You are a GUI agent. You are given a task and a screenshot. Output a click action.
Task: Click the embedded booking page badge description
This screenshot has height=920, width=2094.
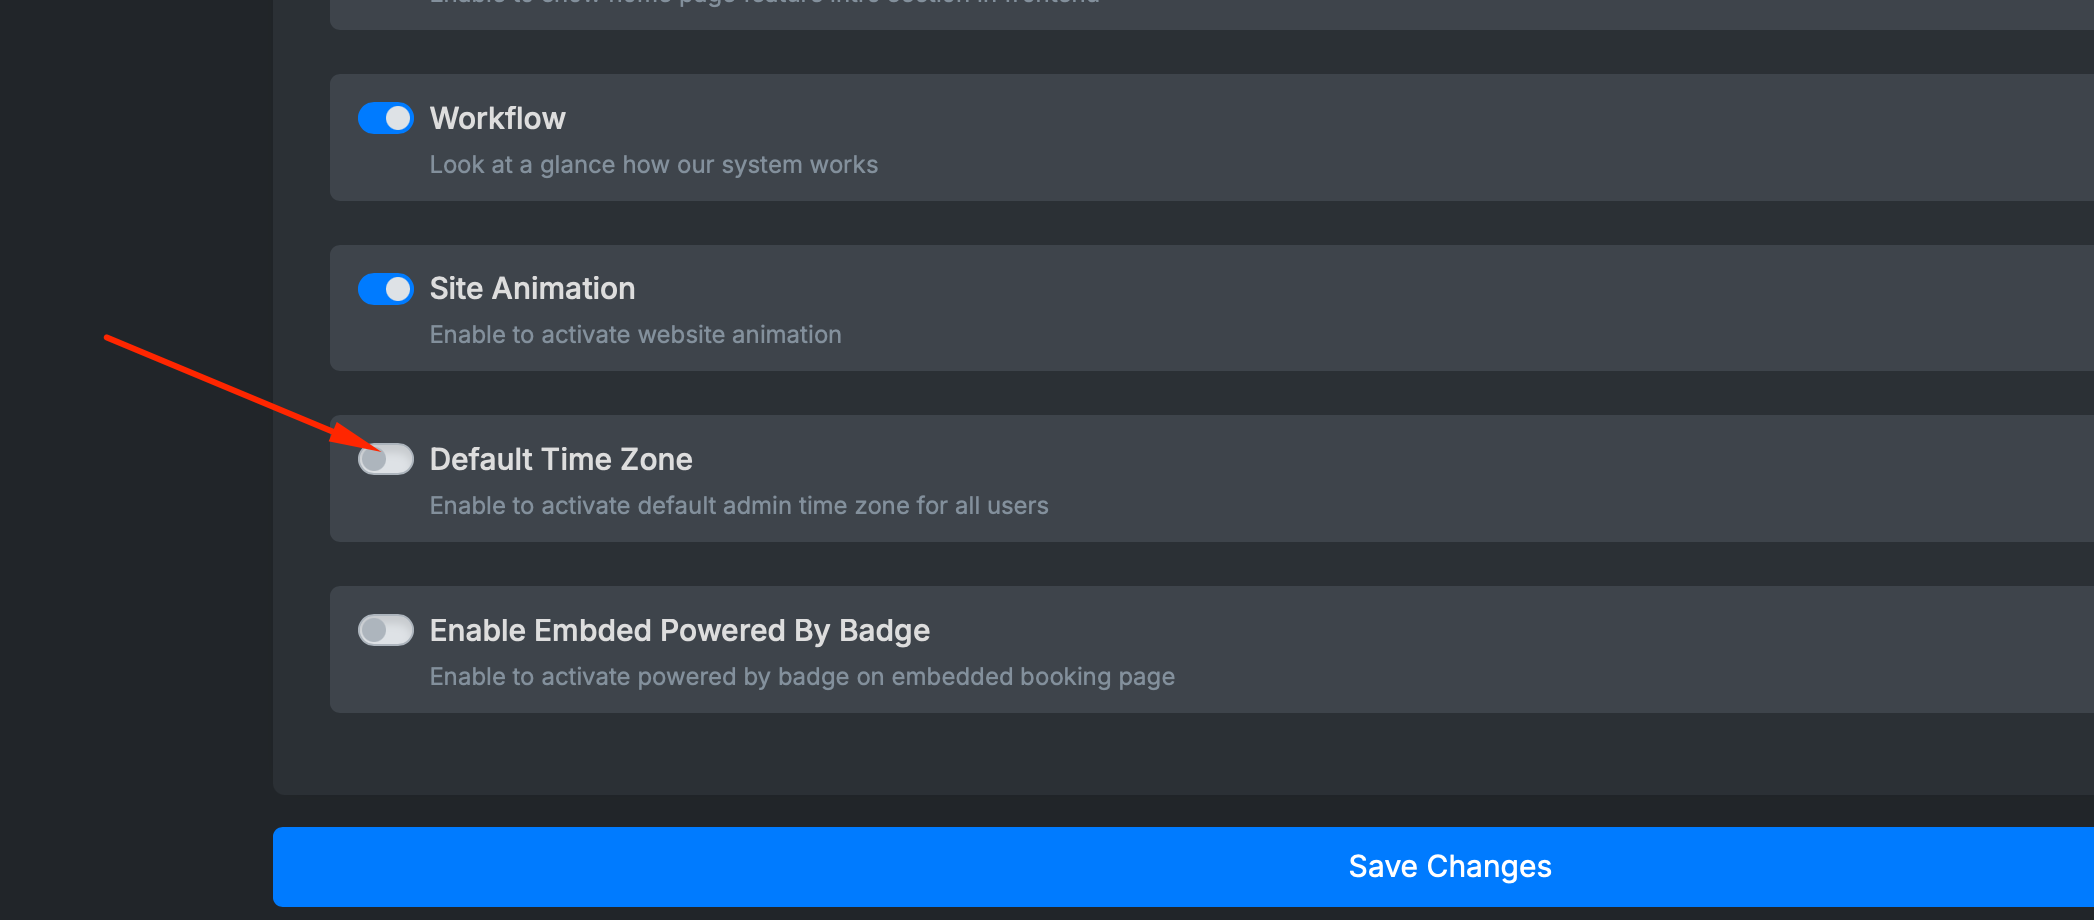coord(802,677)
